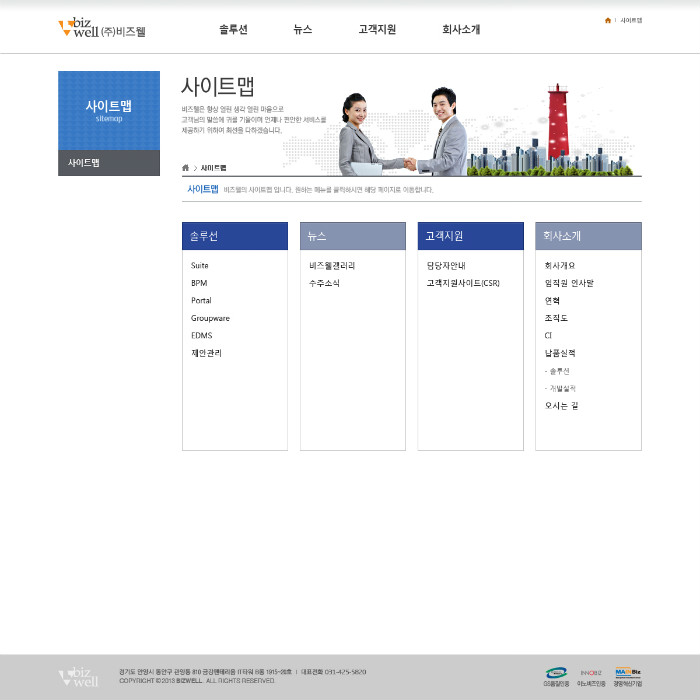This screenshot has height=700, width=700.
Task: Open the CI link
Action: click(x=548, y=336)
